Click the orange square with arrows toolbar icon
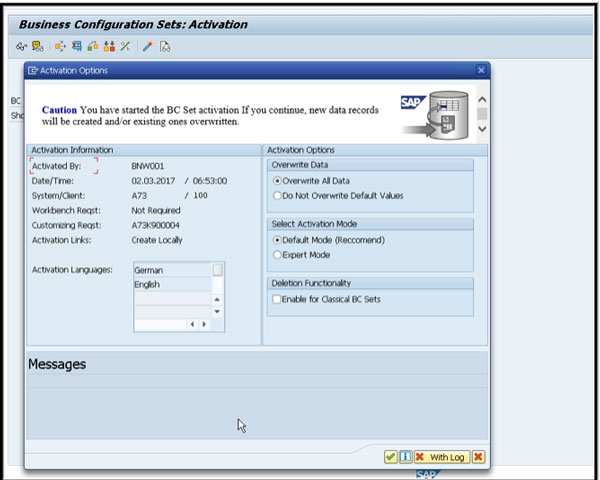The image size is (600, 480). (60, 47)
